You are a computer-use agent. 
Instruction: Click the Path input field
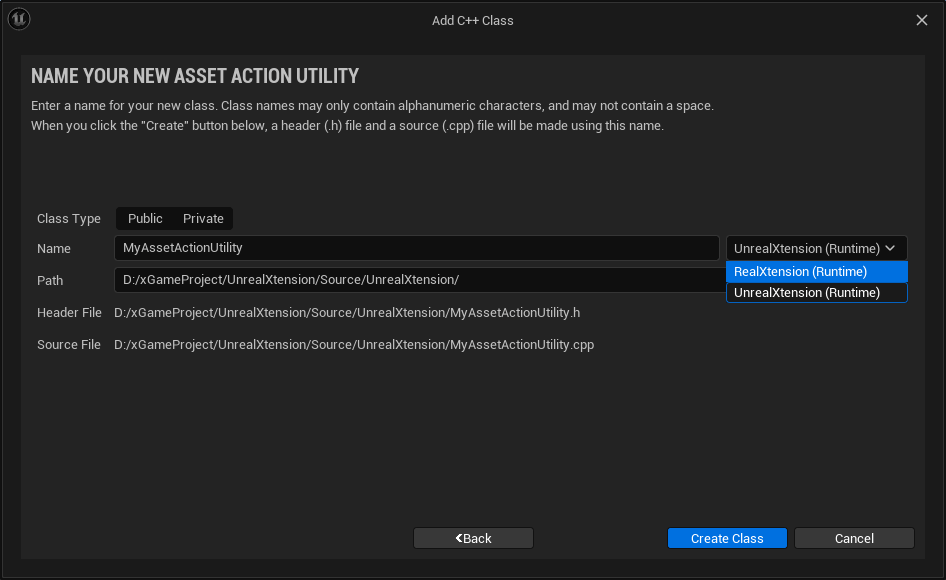[416, 280]
